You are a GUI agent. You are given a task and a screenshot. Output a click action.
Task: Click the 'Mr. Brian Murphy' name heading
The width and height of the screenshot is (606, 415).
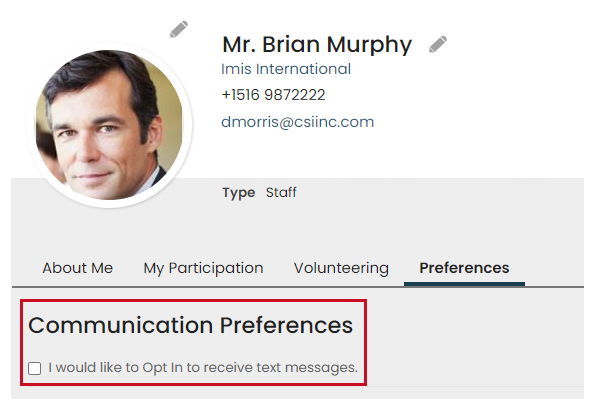coord(316,45)
